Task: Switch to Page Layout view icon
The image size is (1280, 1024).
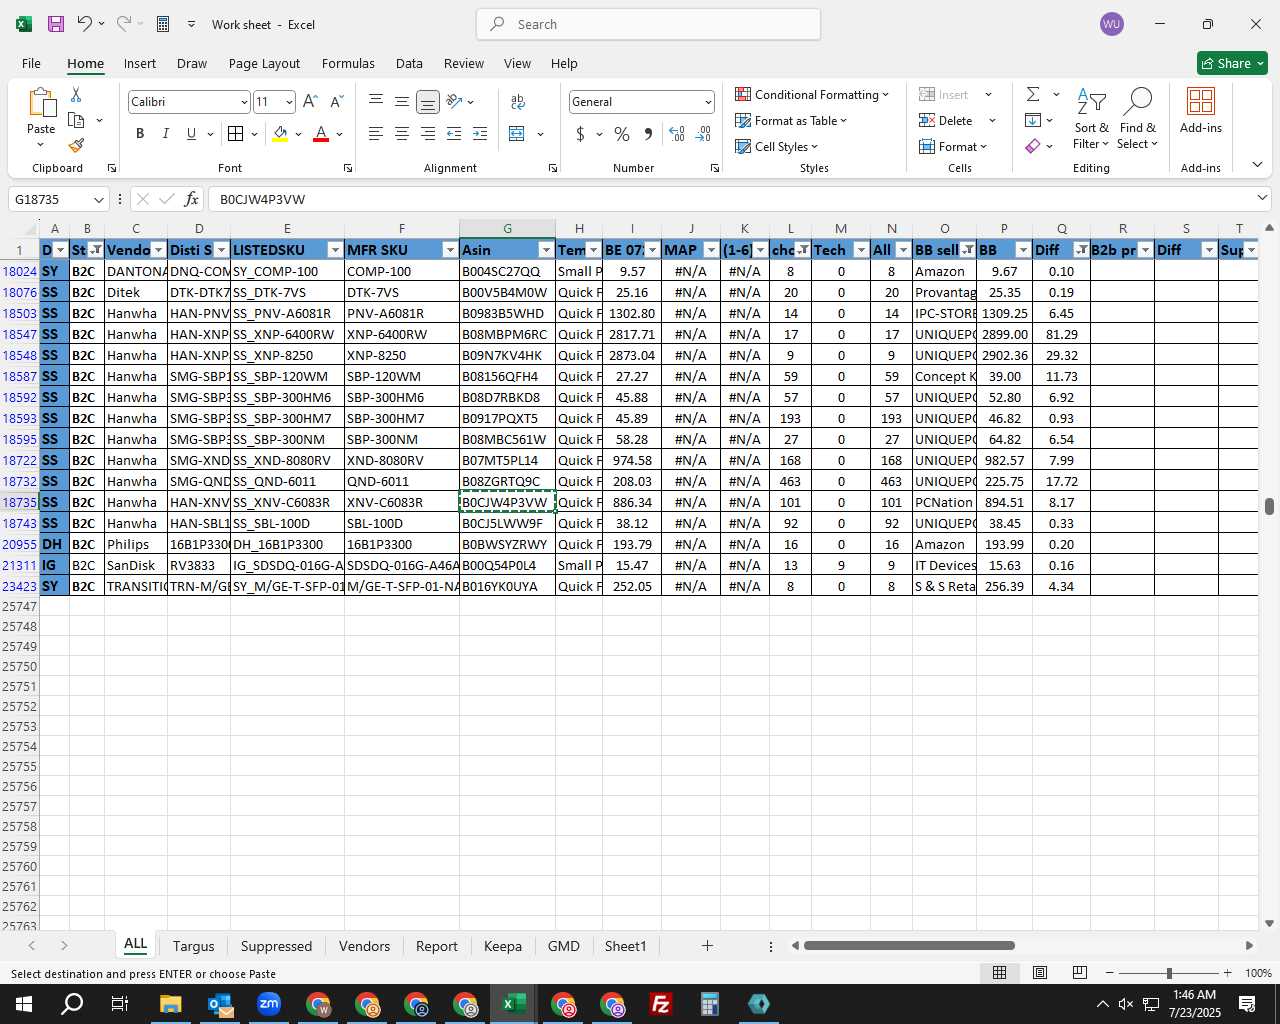Action: pos(1040,973)
